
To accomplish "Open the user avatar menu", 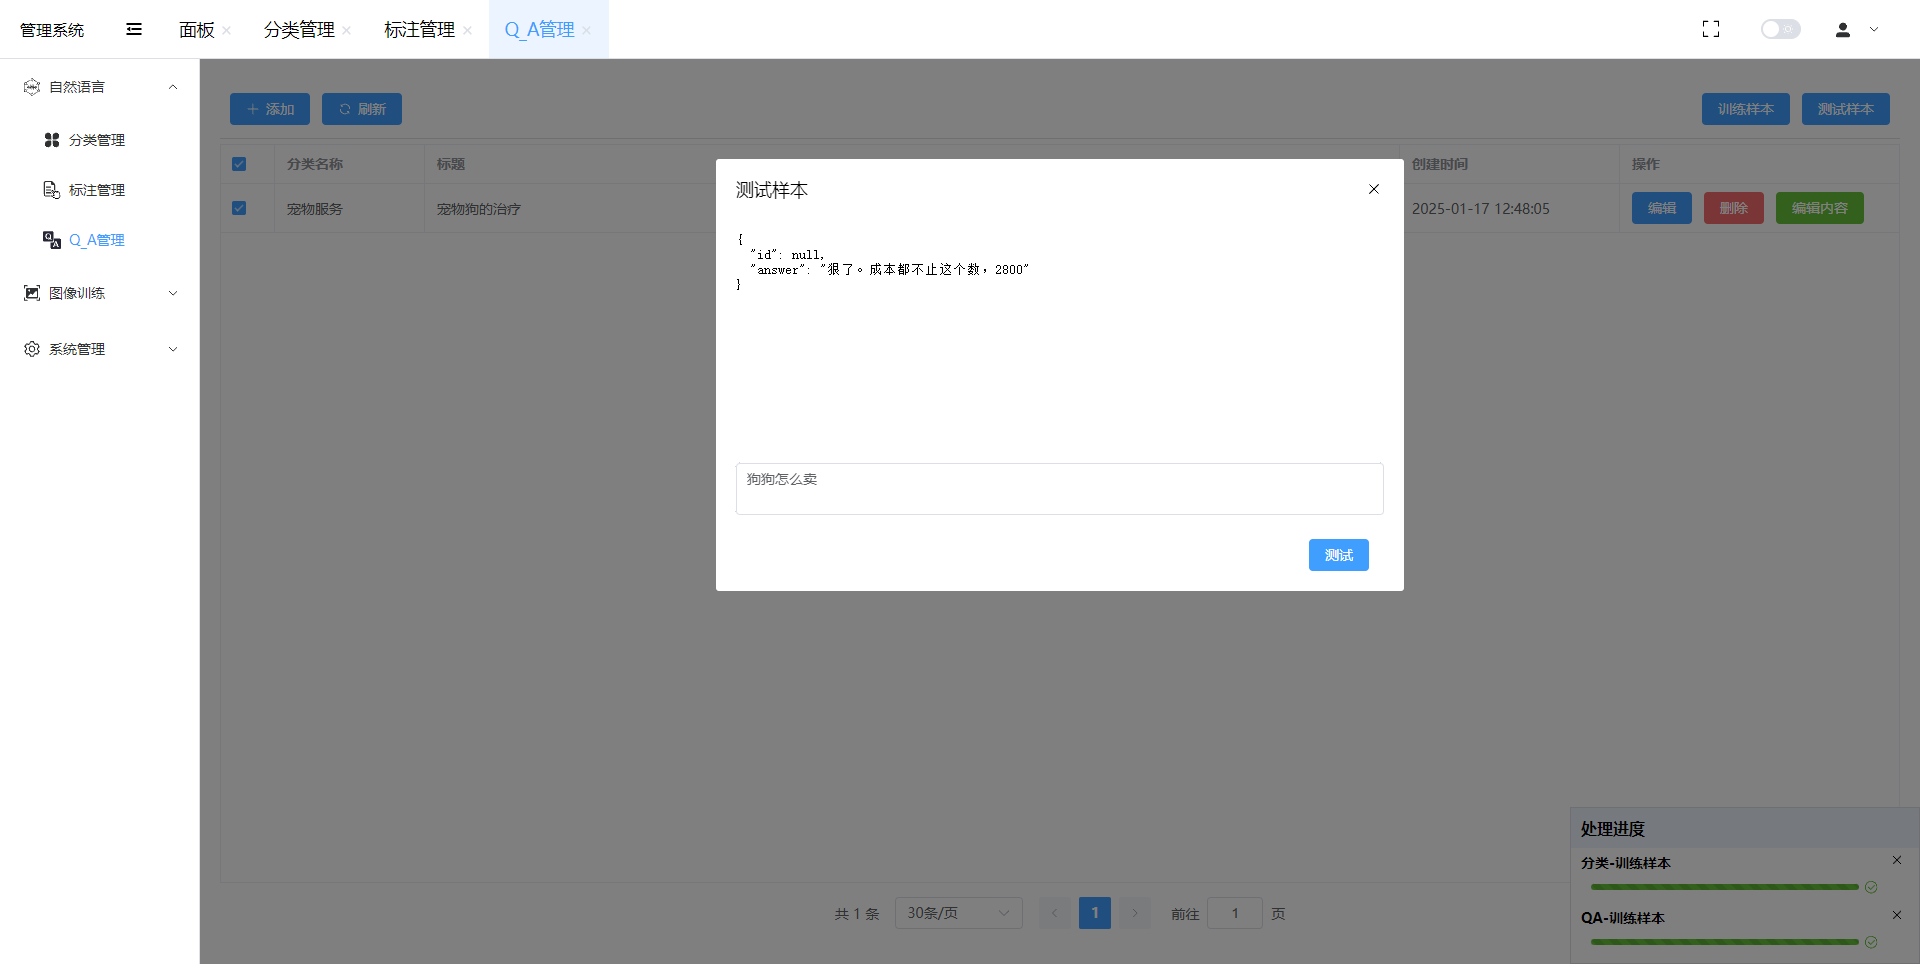I will coord(1843,30).
